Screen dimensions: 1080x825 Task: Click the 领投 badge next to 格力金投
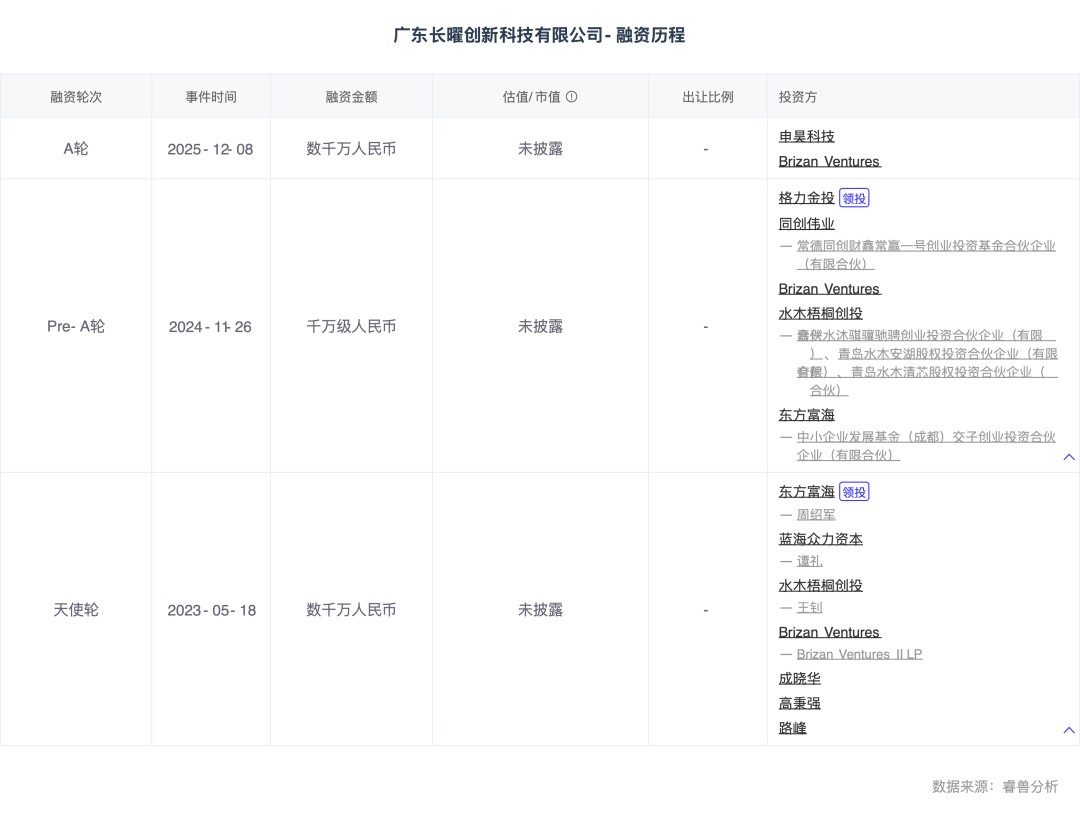[x=856, y=197]
